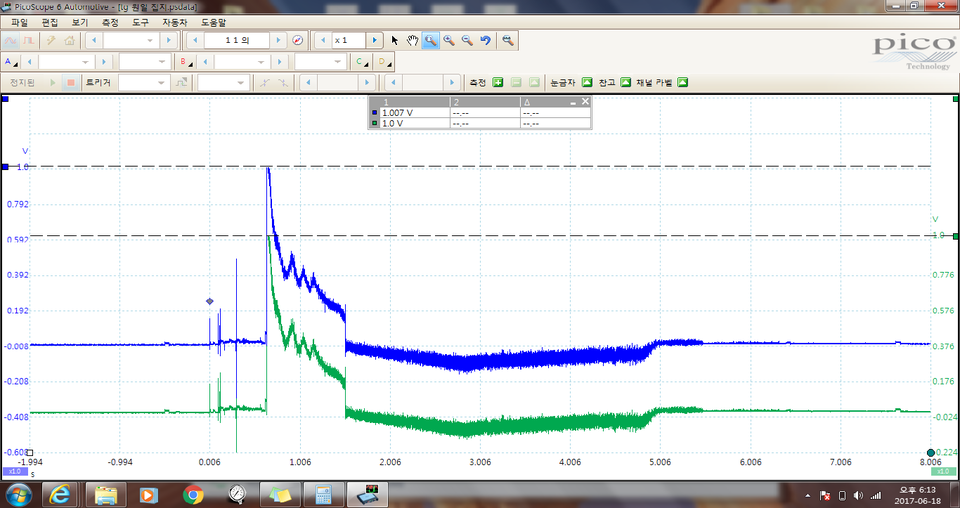The height and width of the screenshot is (508, 960).
Task: Open the 도구 menu
Action: pyautogui.click(x=140, y=23)
